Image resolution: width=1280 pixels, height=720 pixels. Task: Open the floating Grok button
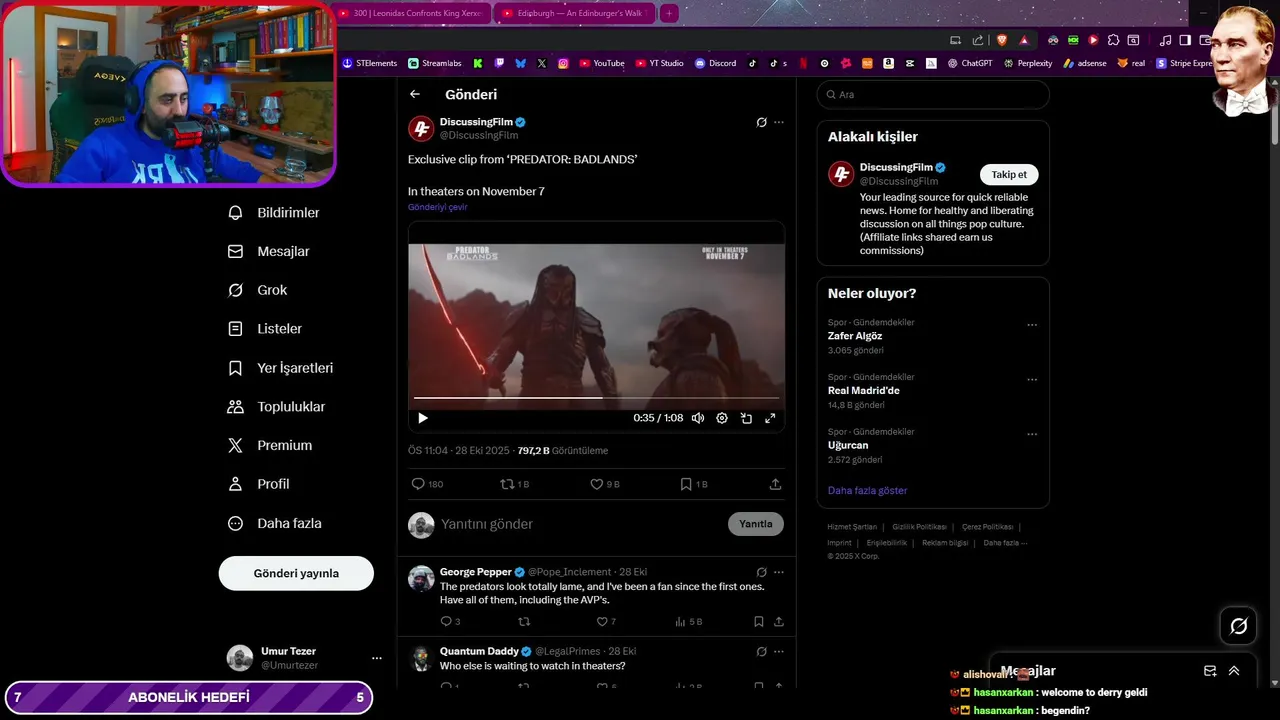pyautogui.click(x=1239, y=626)
